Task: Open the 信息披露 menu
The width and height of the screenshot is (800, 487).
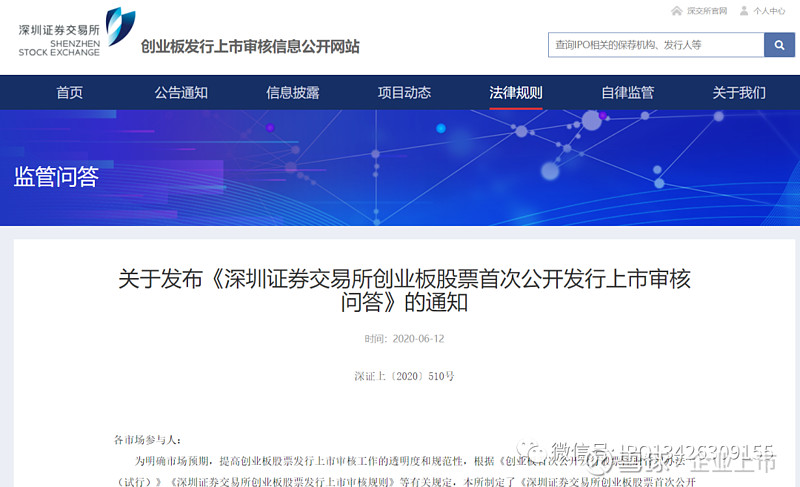Action: tap(293, 93)
